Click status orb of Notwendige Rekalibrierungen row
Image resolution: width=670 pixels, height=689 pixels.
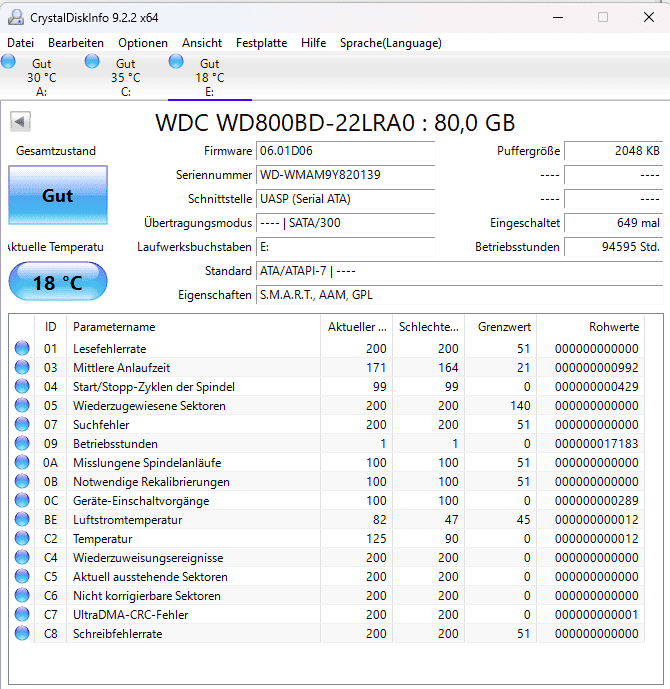coord(22,482)
